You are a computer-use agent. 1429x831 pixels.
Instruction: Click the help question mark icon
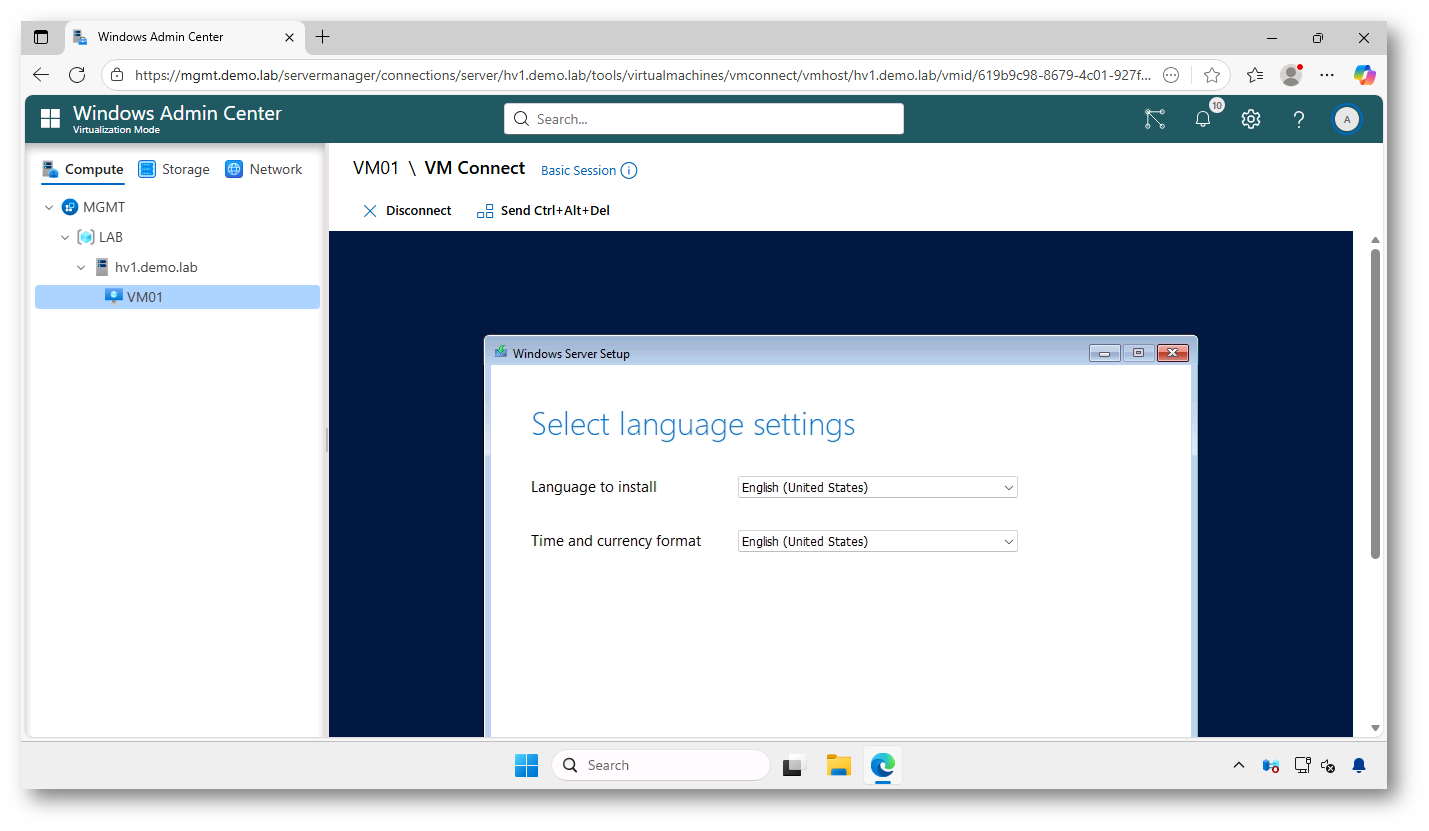click(1298, 119)
